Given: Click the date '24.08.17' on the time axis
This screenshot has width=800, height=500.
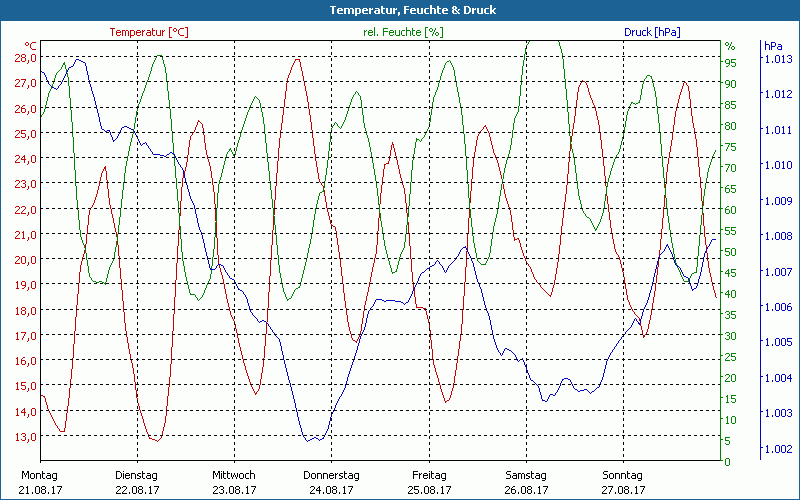Looking at the screenshot, I should tap(331, 490).
